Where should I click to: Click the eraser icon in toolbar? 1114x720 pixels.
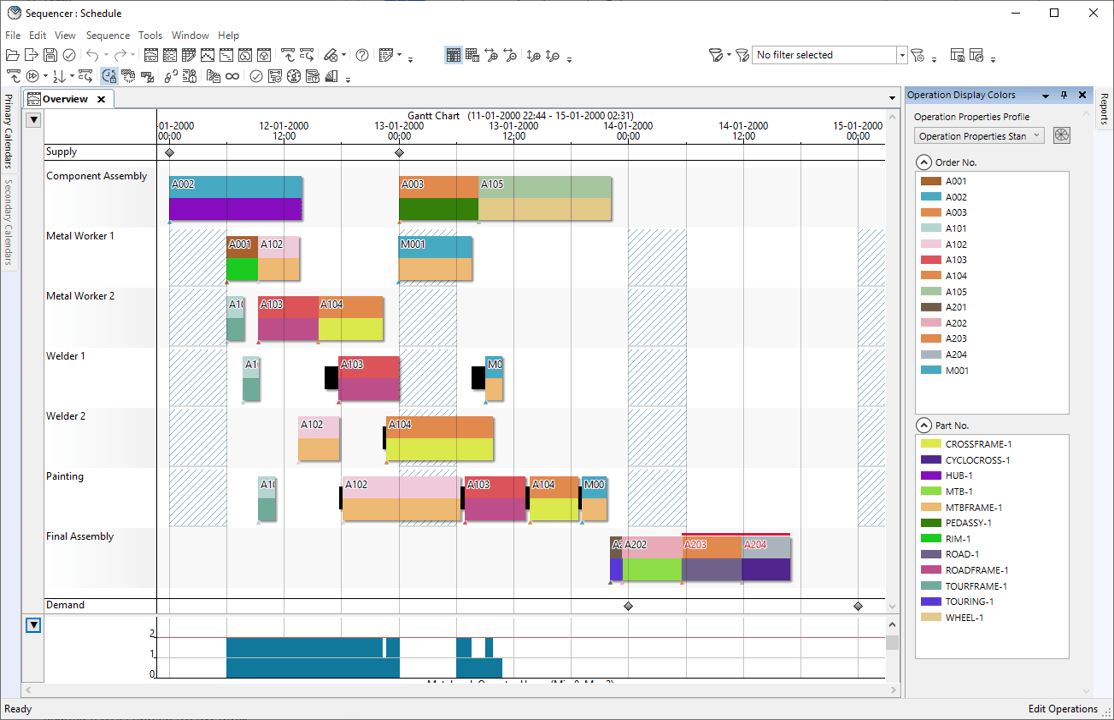tap(331, 55)
